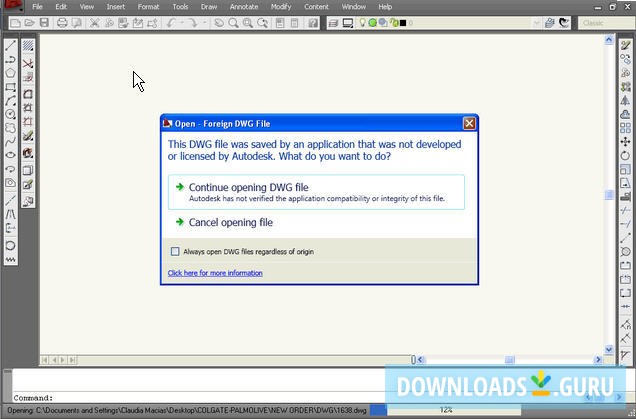Follow the Click here for more information link
The width and height of the screenshot is (636, 419).
[x=215, y=273]
